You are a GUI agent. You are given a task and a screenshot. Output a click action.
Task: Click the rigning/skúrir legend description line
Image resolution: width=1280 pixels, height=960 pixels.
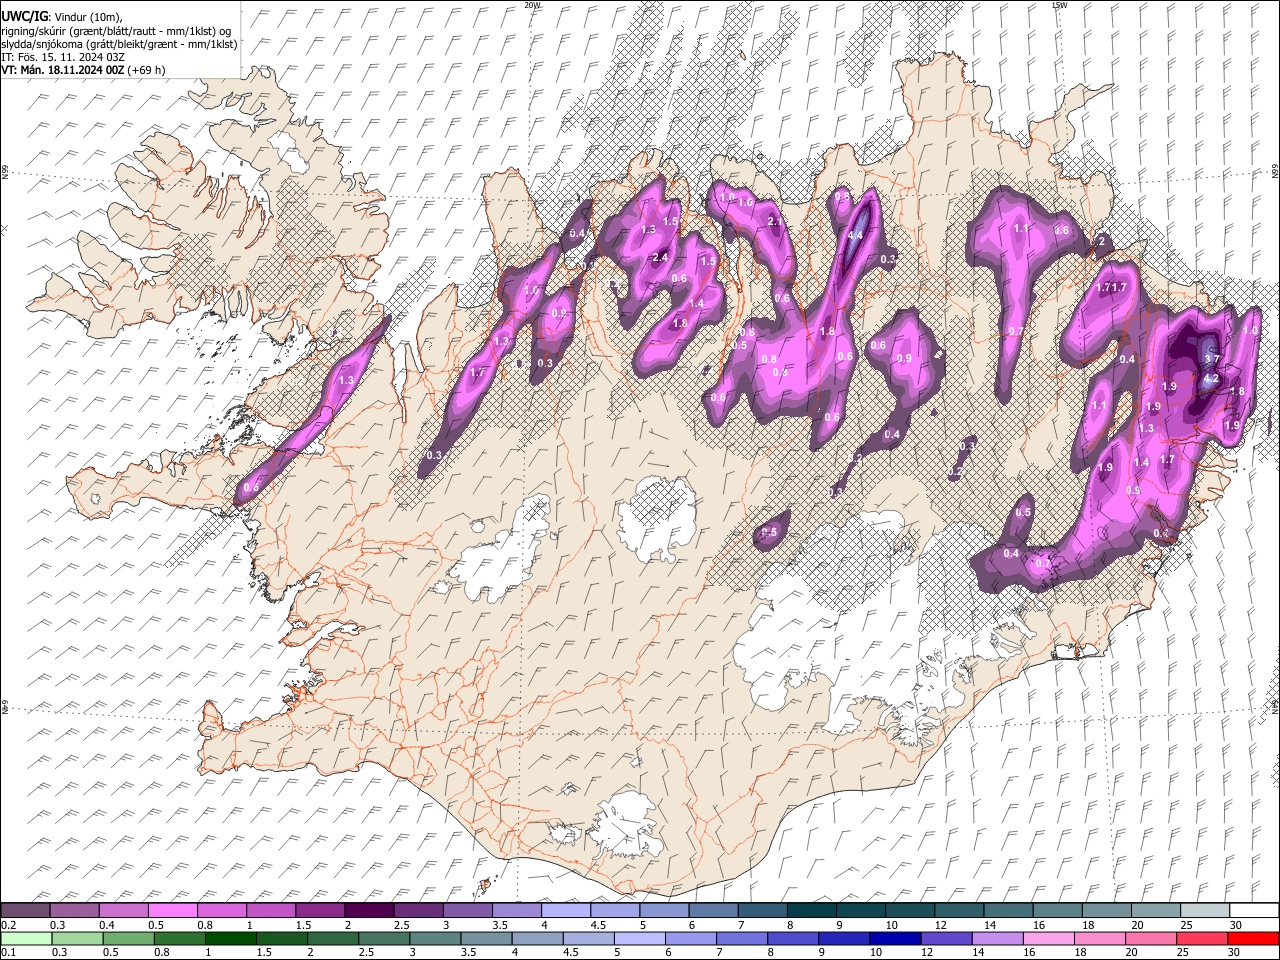point(116,31)
